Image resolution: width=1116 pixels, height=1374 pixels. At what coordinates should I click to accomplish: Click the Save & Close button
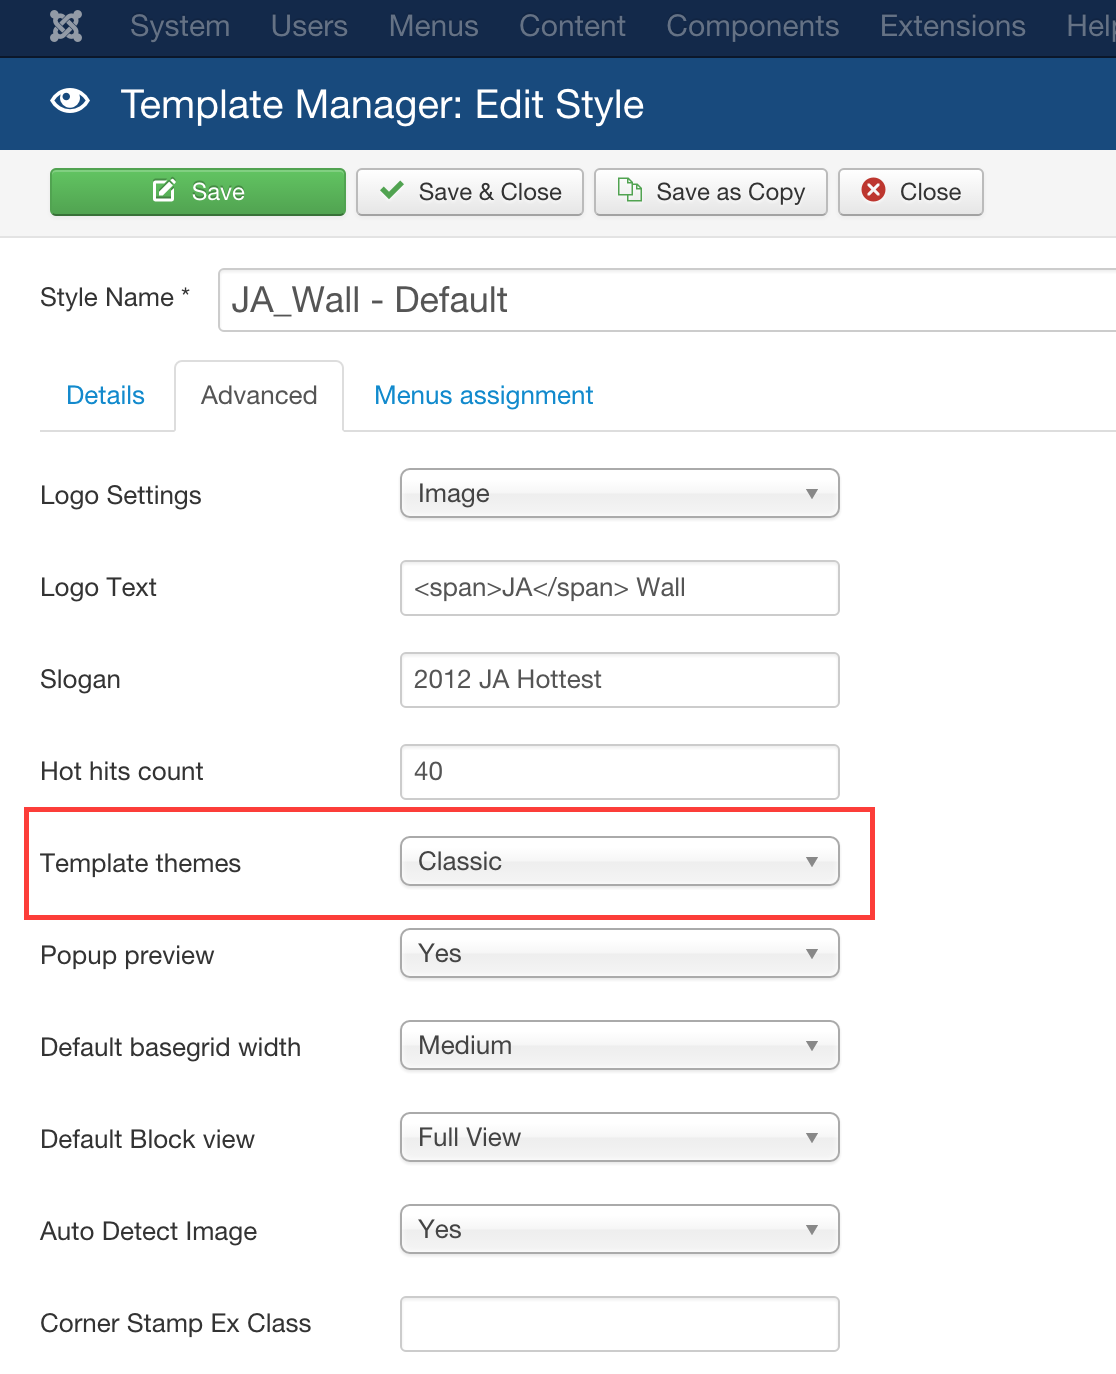click(x=470, y=192)
